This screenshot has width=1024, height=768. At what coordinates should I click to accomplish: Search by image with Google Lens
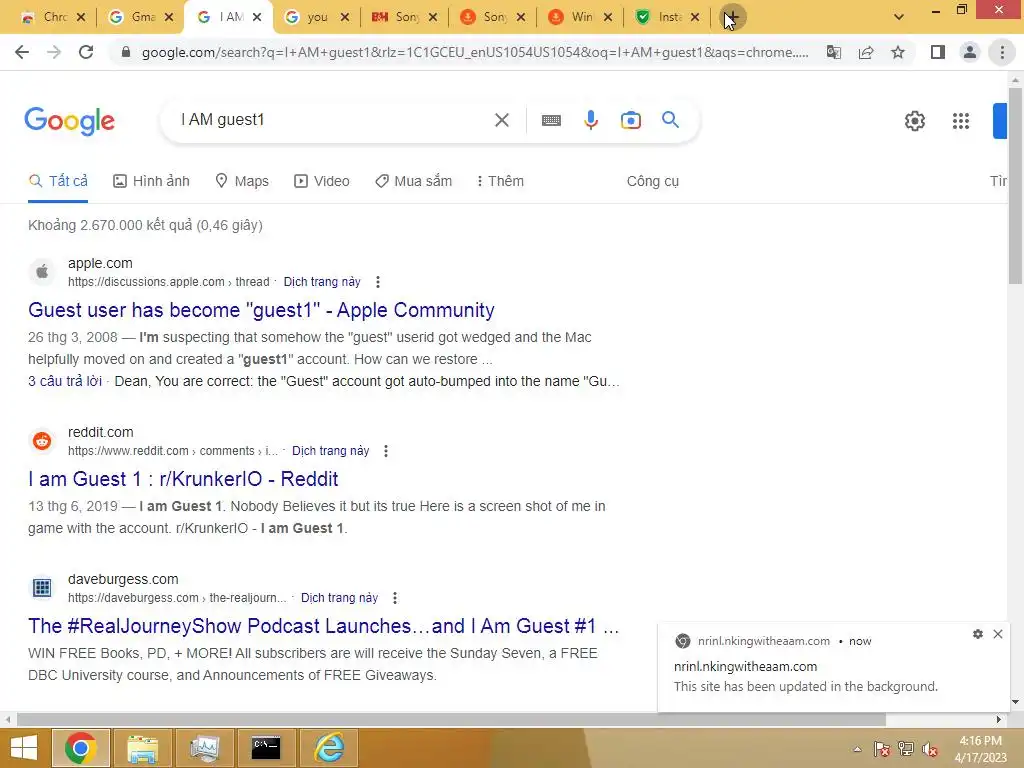click(631, 120)
